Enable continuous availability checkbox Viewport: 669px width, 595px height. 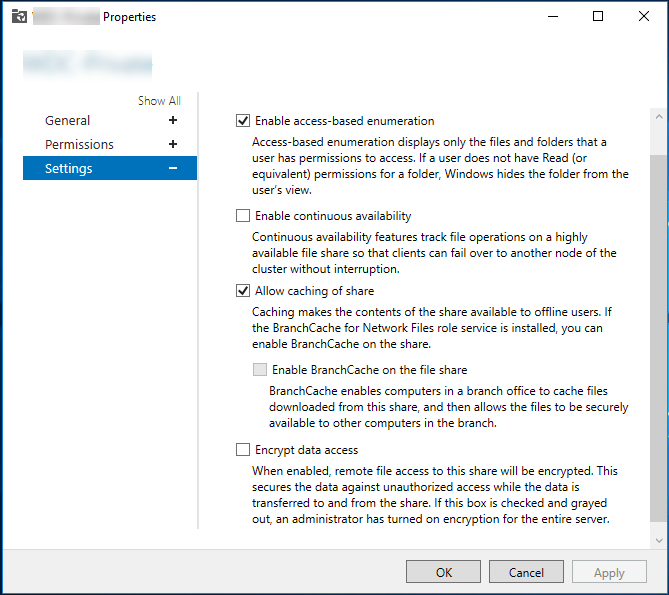coord(243,215)
